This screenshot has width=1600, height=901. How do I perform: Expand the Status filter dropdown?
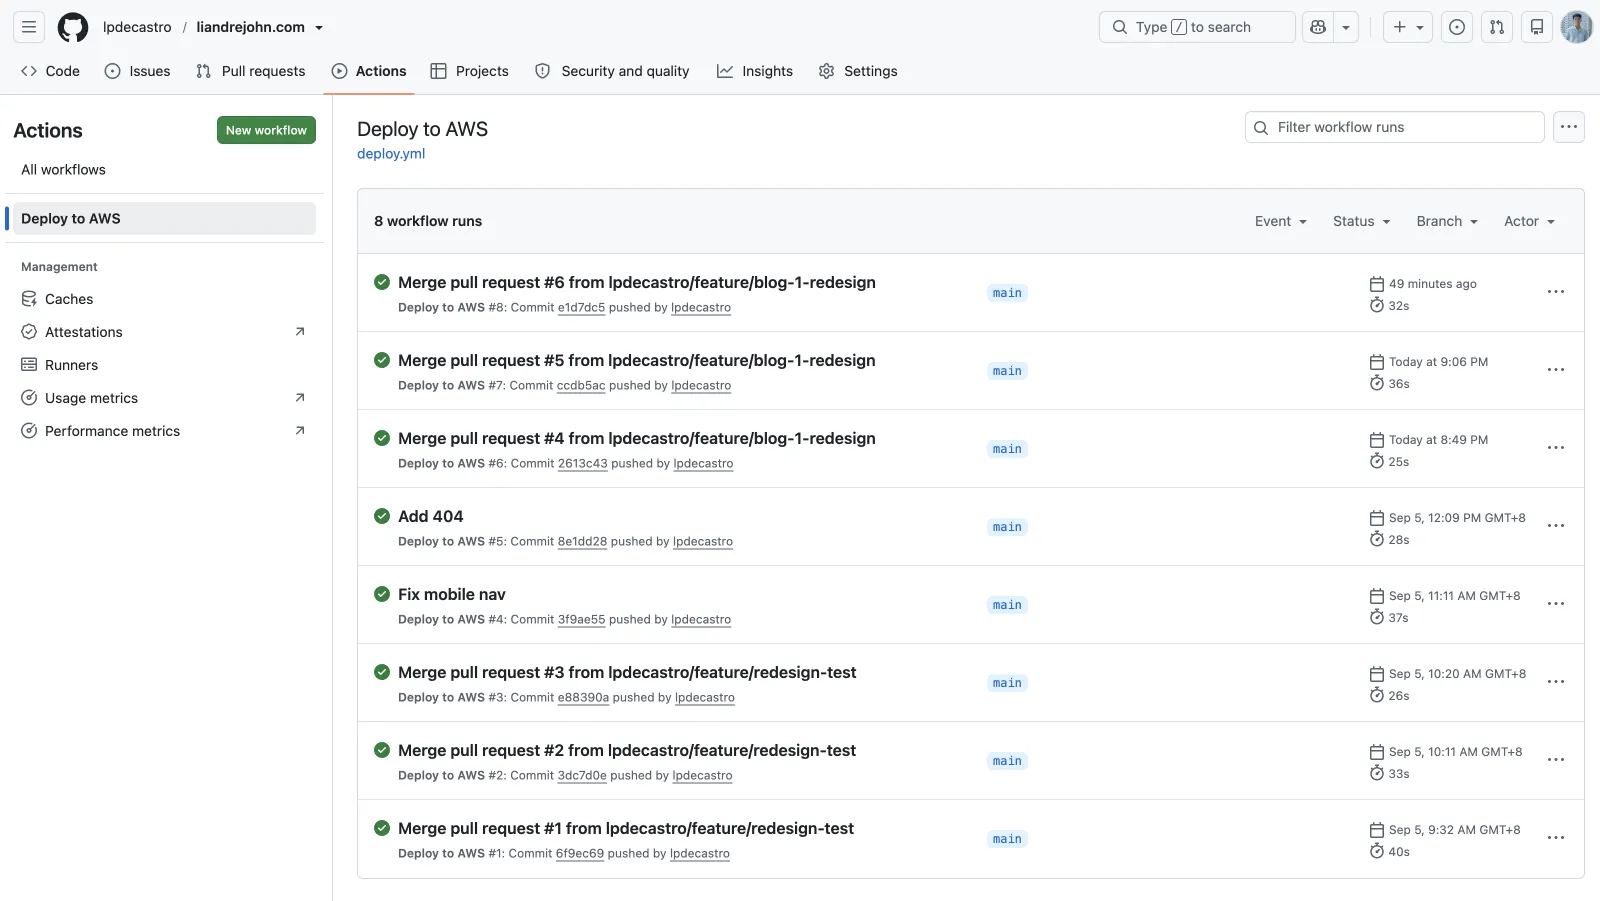1362,221
